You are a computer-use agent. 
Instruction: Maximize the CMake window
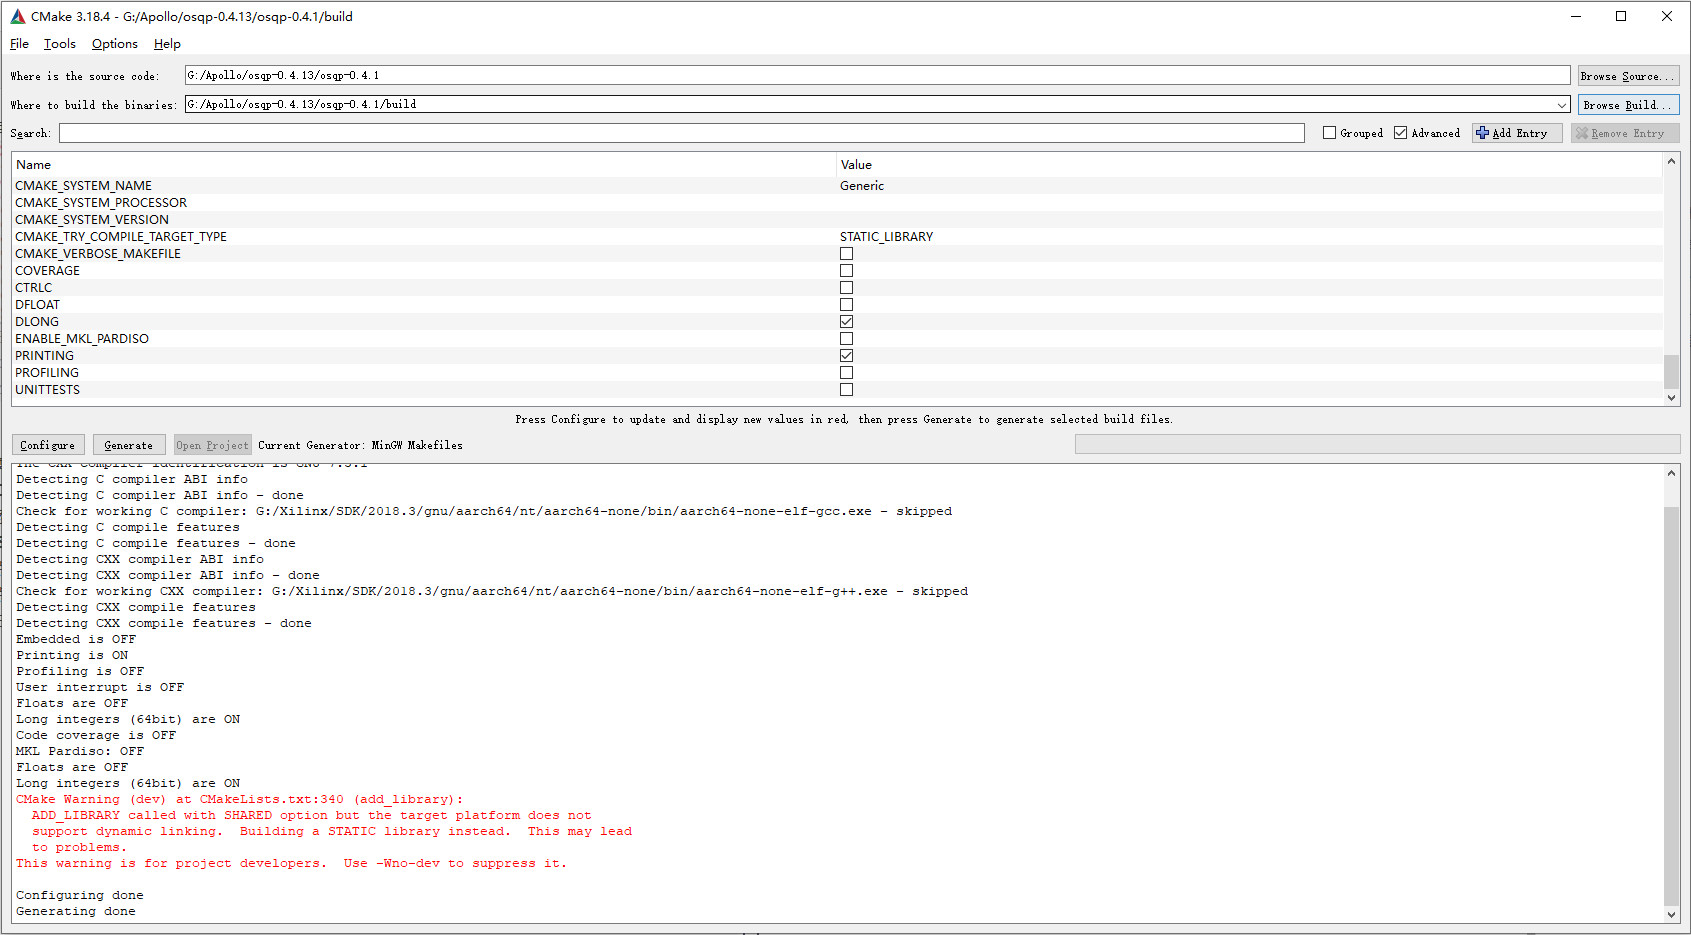click(x=1621, y=16)
